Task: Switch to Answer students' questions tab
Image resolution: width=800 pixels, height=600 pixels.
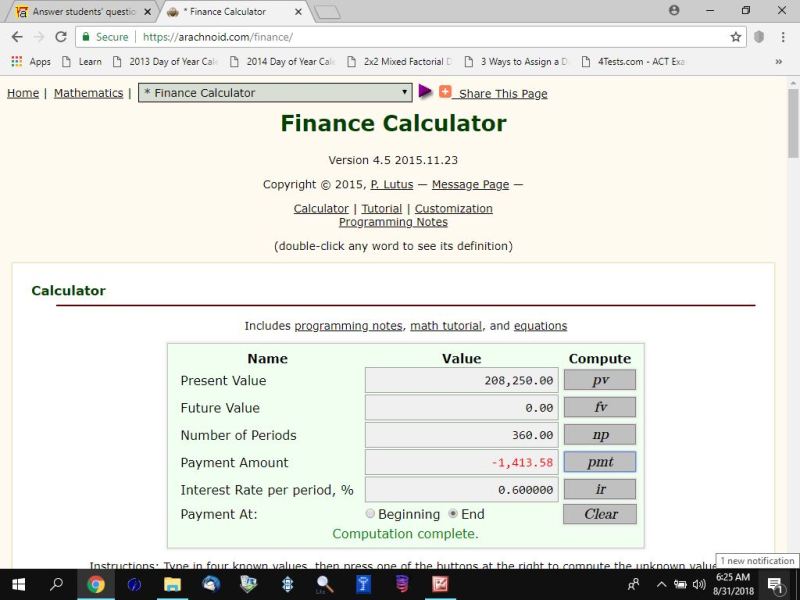Action: coord(84,11)
